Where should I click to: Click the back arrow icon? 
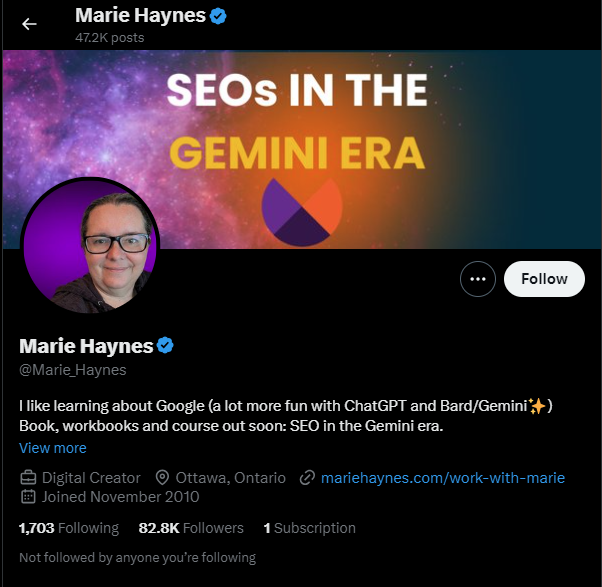coord(29,24)
